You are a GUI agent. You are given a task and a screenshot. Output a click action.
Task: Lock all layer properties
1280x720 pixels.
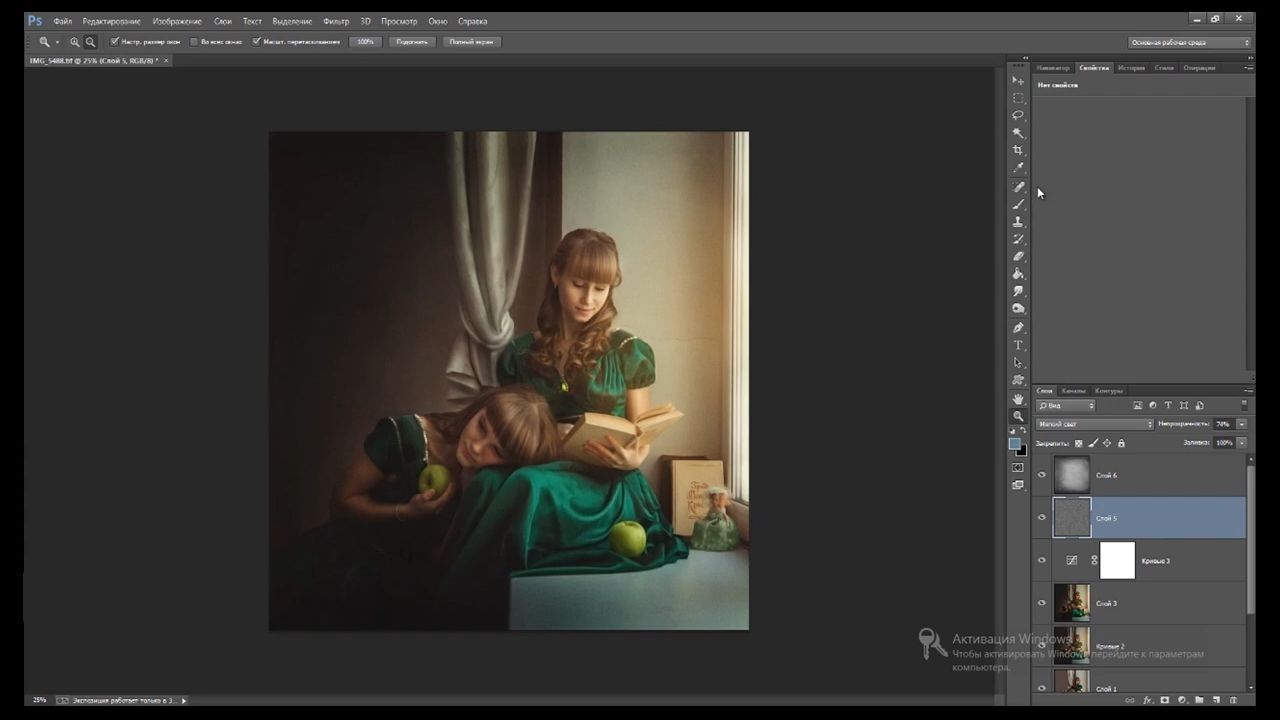[1121, 443]
